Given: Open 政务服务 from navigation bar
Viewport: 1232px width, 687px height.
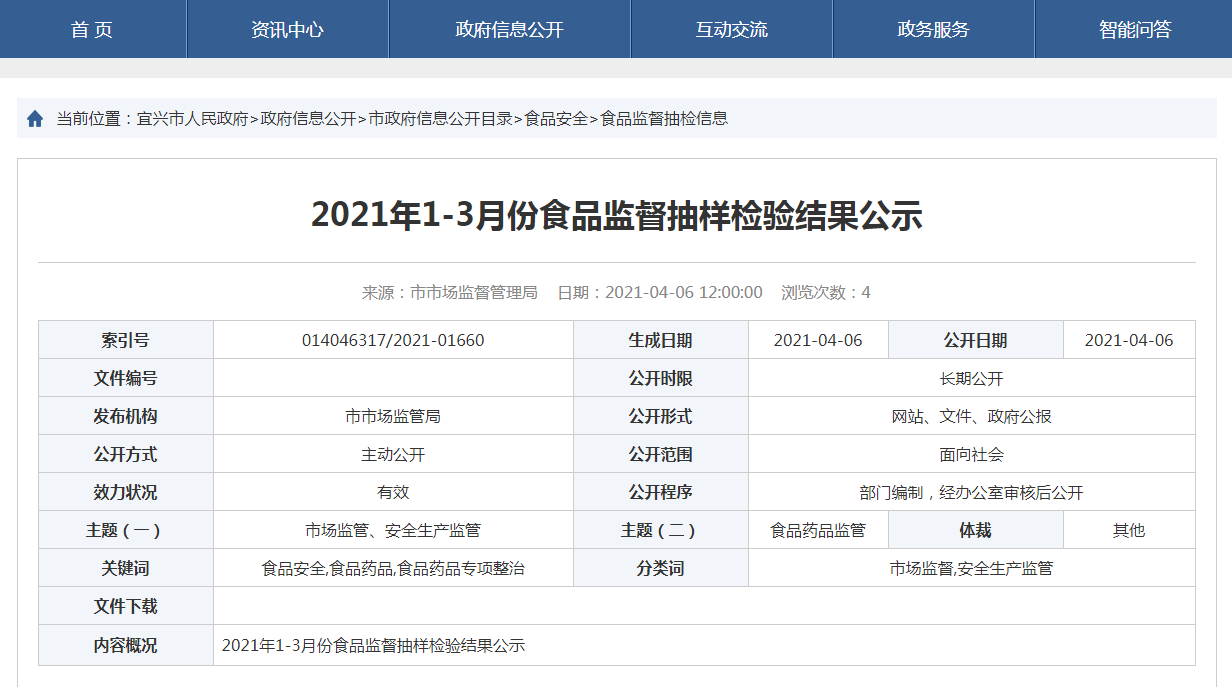Looking at the screenshot, I should pos(933,30).
